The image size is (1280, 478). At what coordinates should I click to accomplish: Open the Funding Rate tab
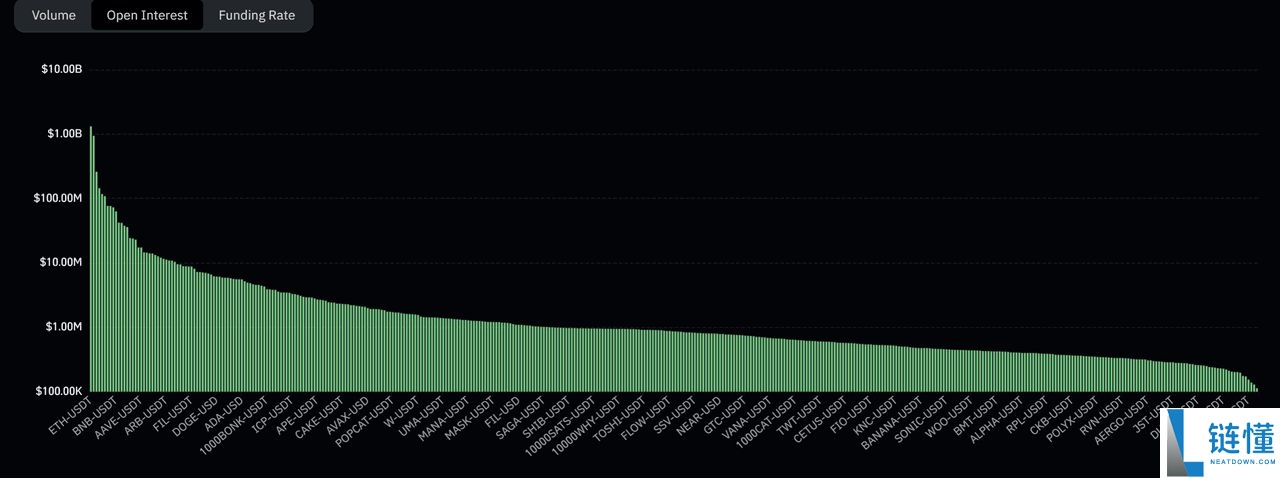point(257,16)
